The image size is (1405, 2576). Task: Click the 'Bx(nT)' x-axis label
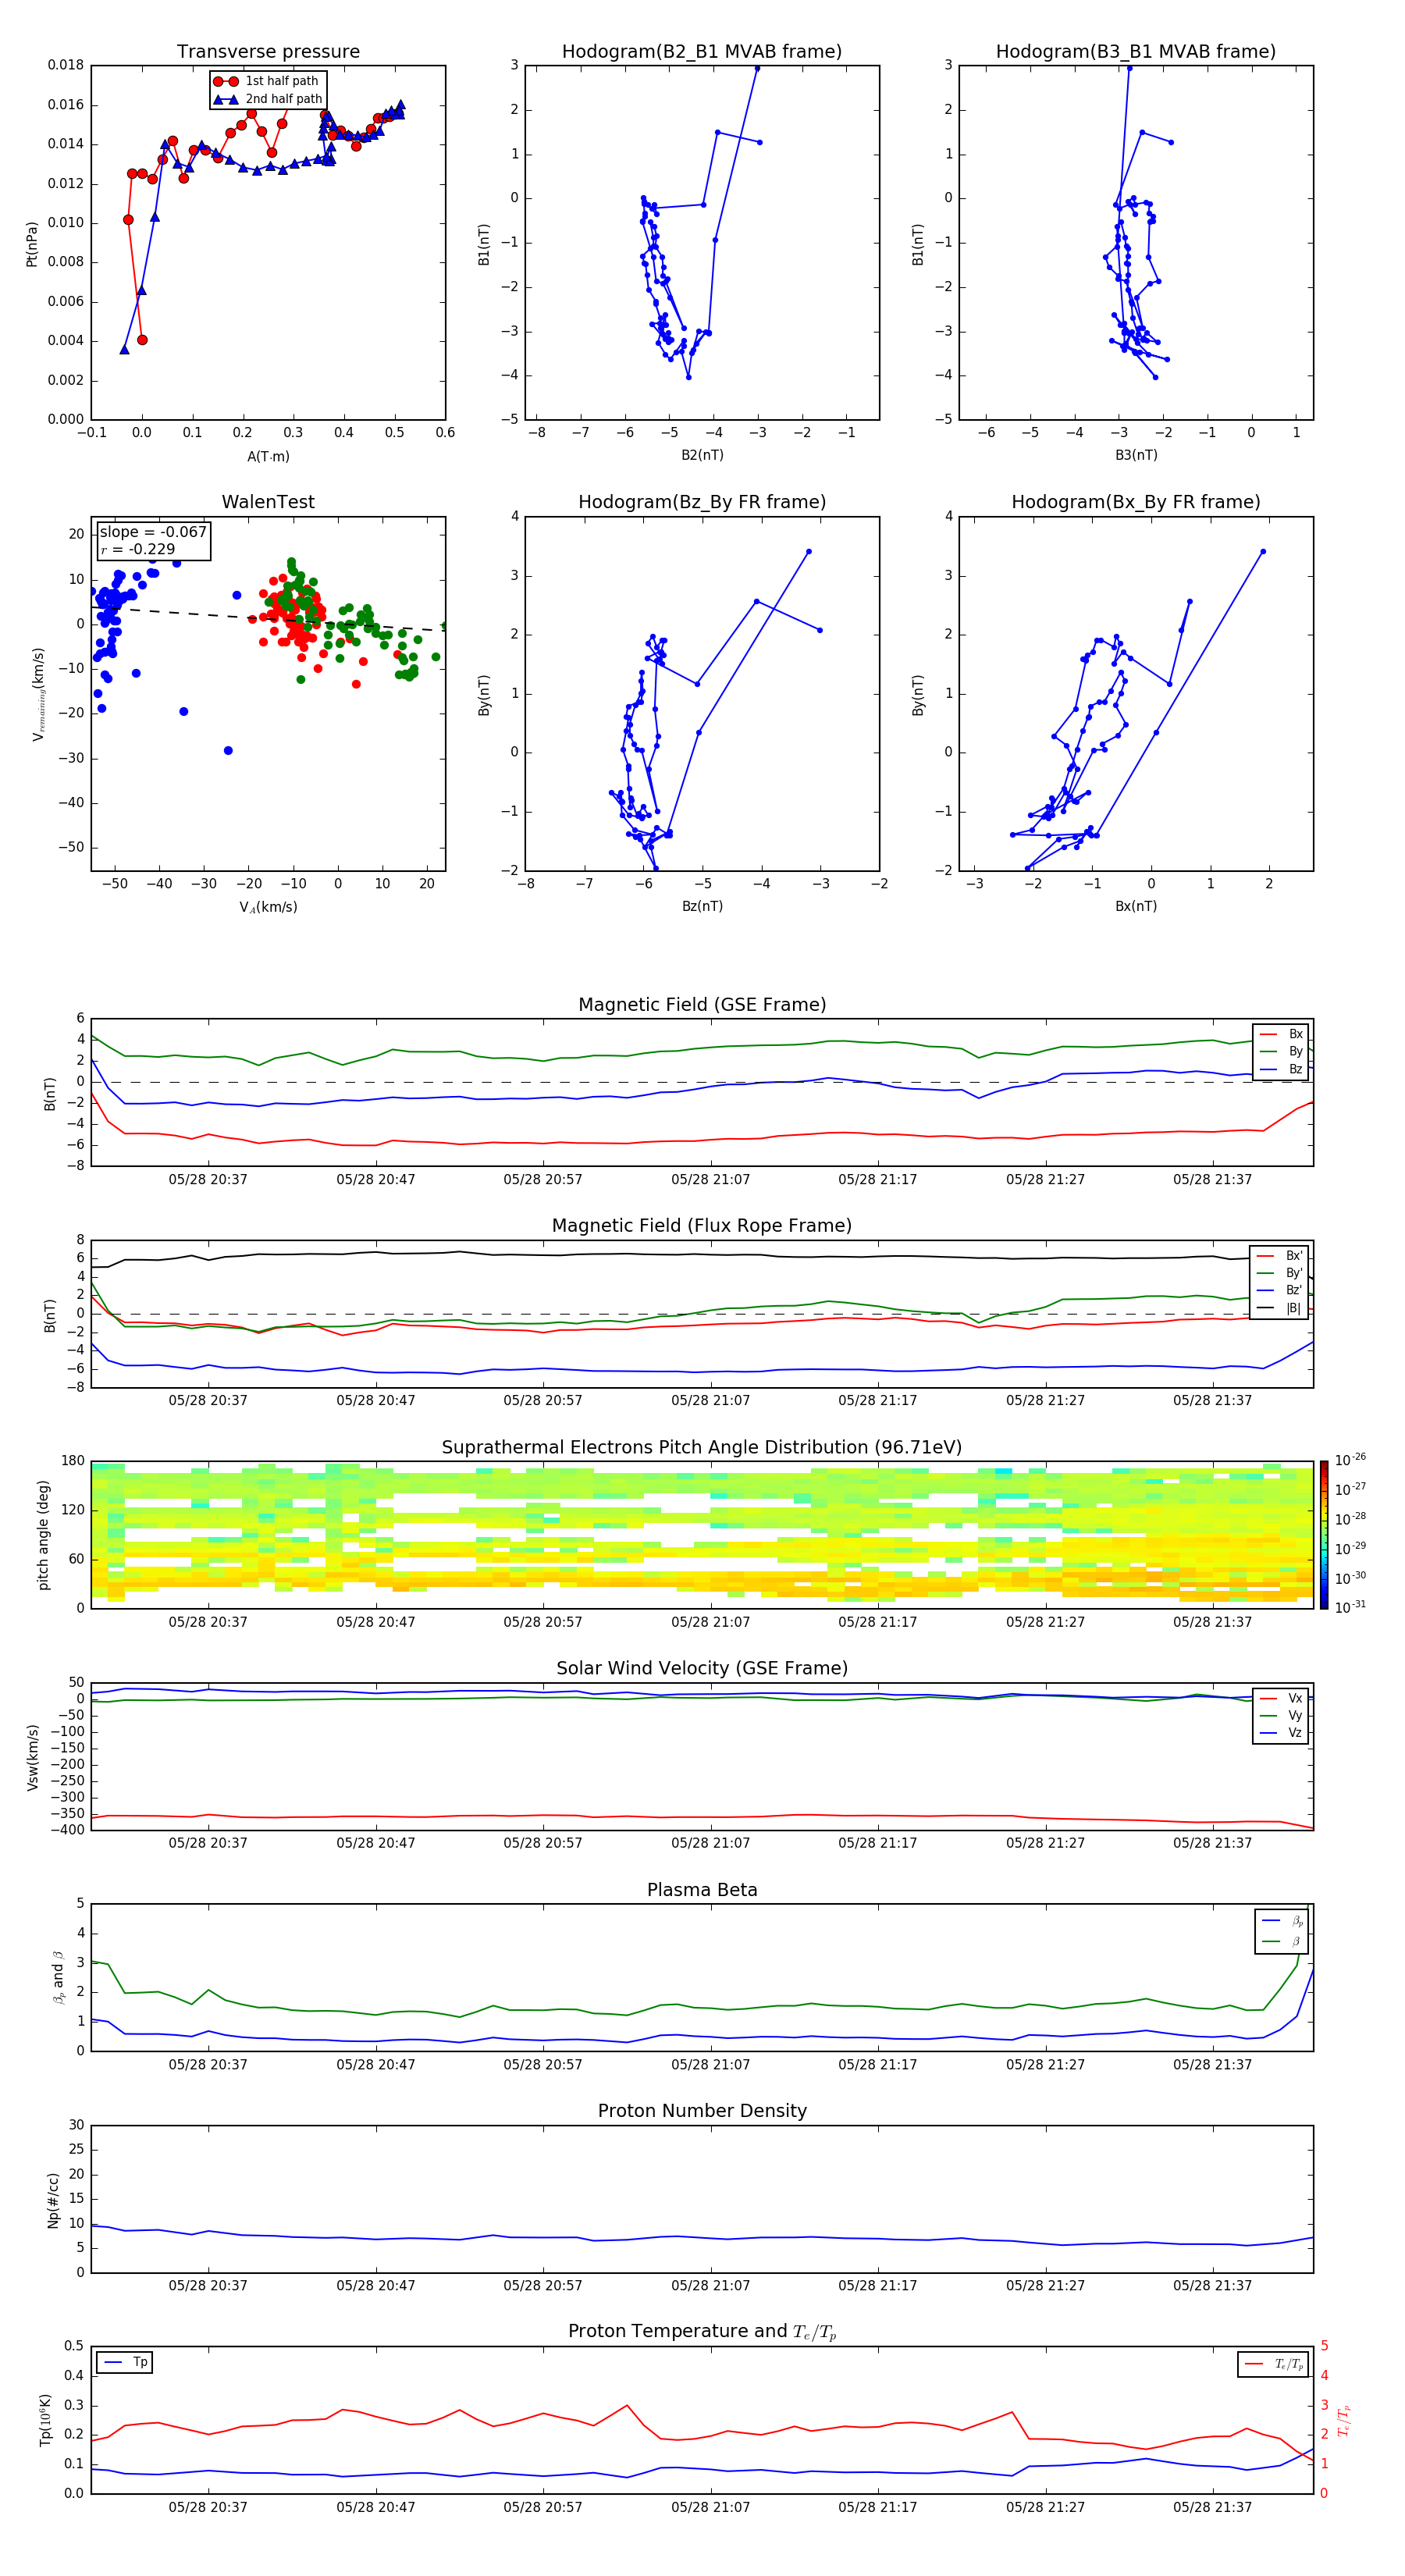pyautogui.click(x=1136, y=906)
